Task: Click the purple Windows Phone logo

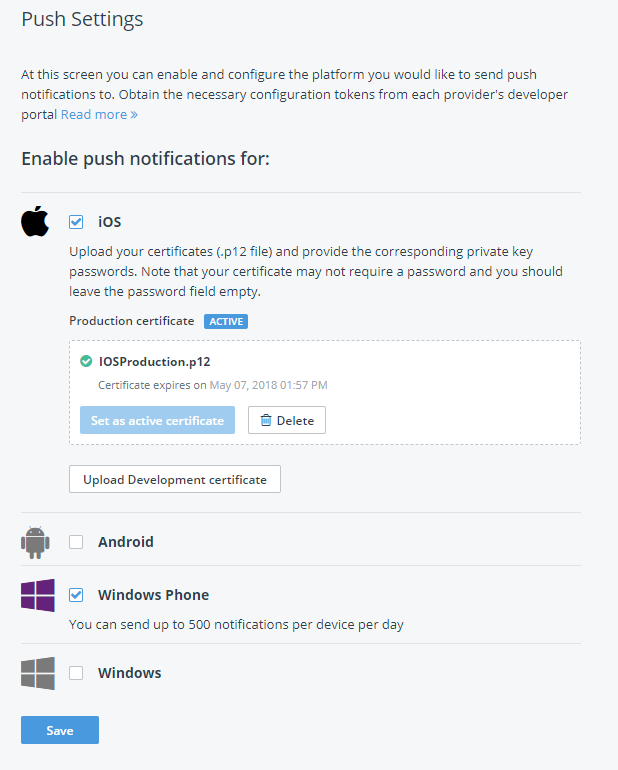Action: point(38,595)
